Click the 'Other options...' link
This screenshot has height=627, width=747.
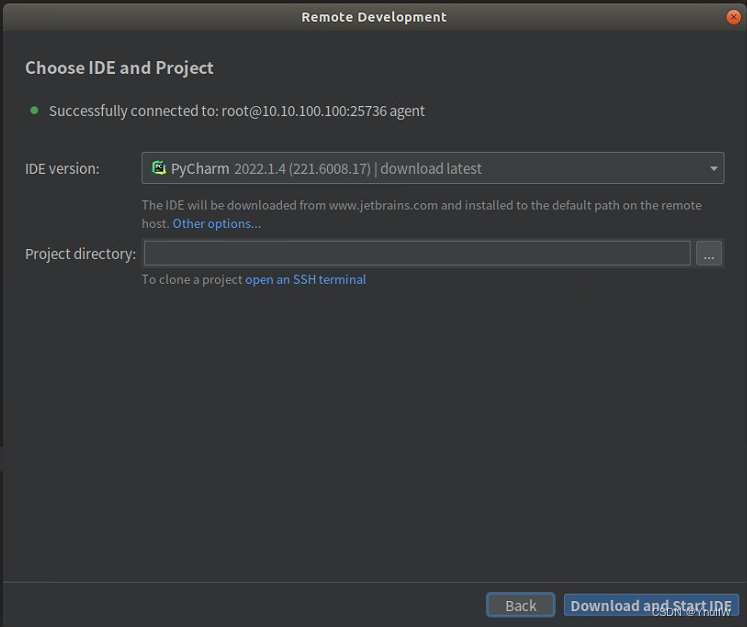pyautogui.click(x=217, y=223)
